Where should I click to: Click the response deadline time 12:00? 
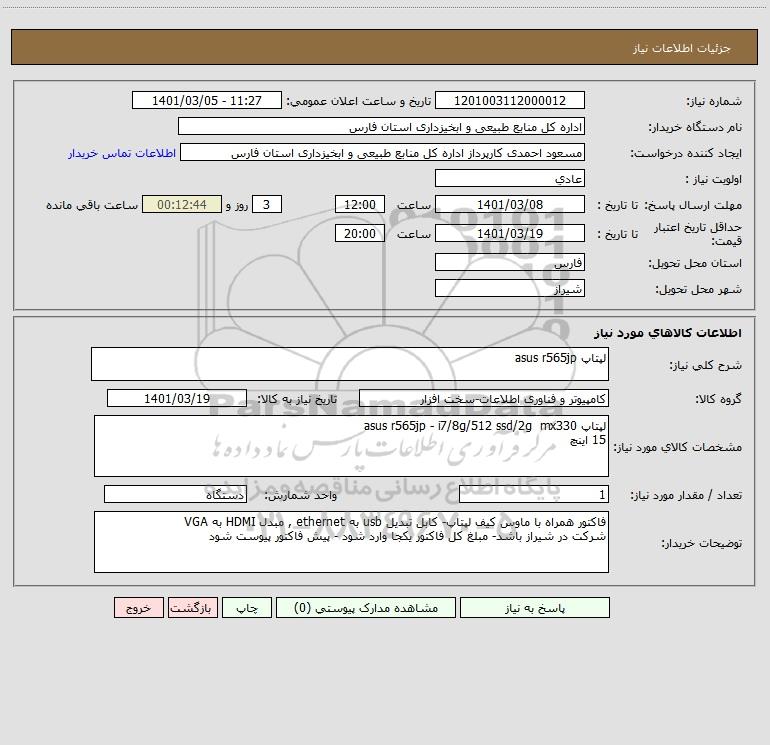(359, 204)
